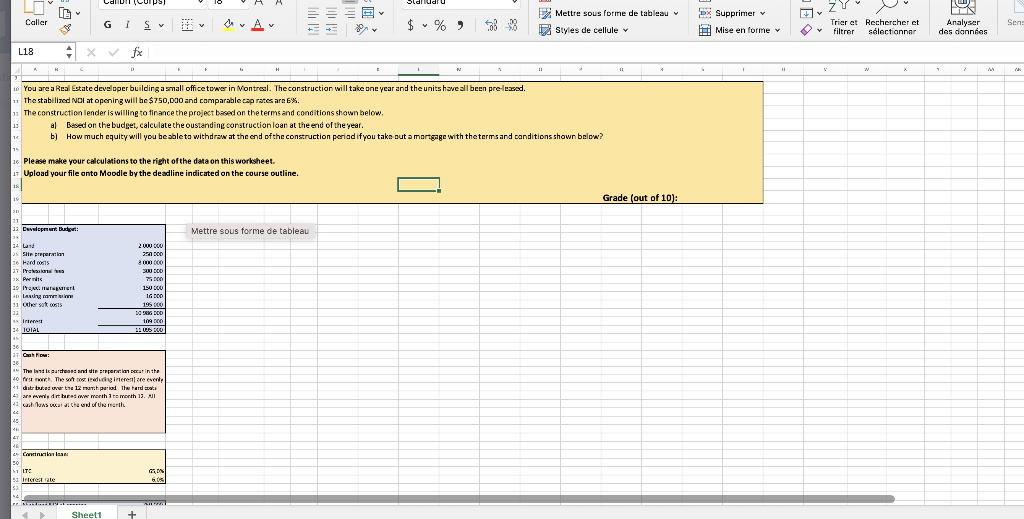Click the copy icon beside Coller
Screen dimensions: 1024x519
click(65, 12)
